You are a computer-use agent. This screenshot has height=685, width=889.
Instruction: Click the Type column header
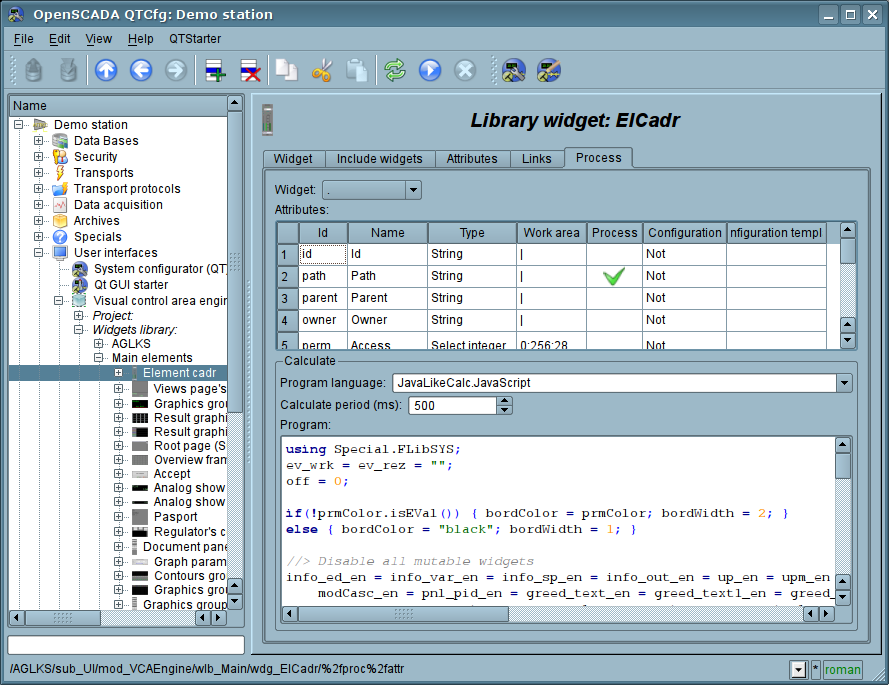pos(472,233)
